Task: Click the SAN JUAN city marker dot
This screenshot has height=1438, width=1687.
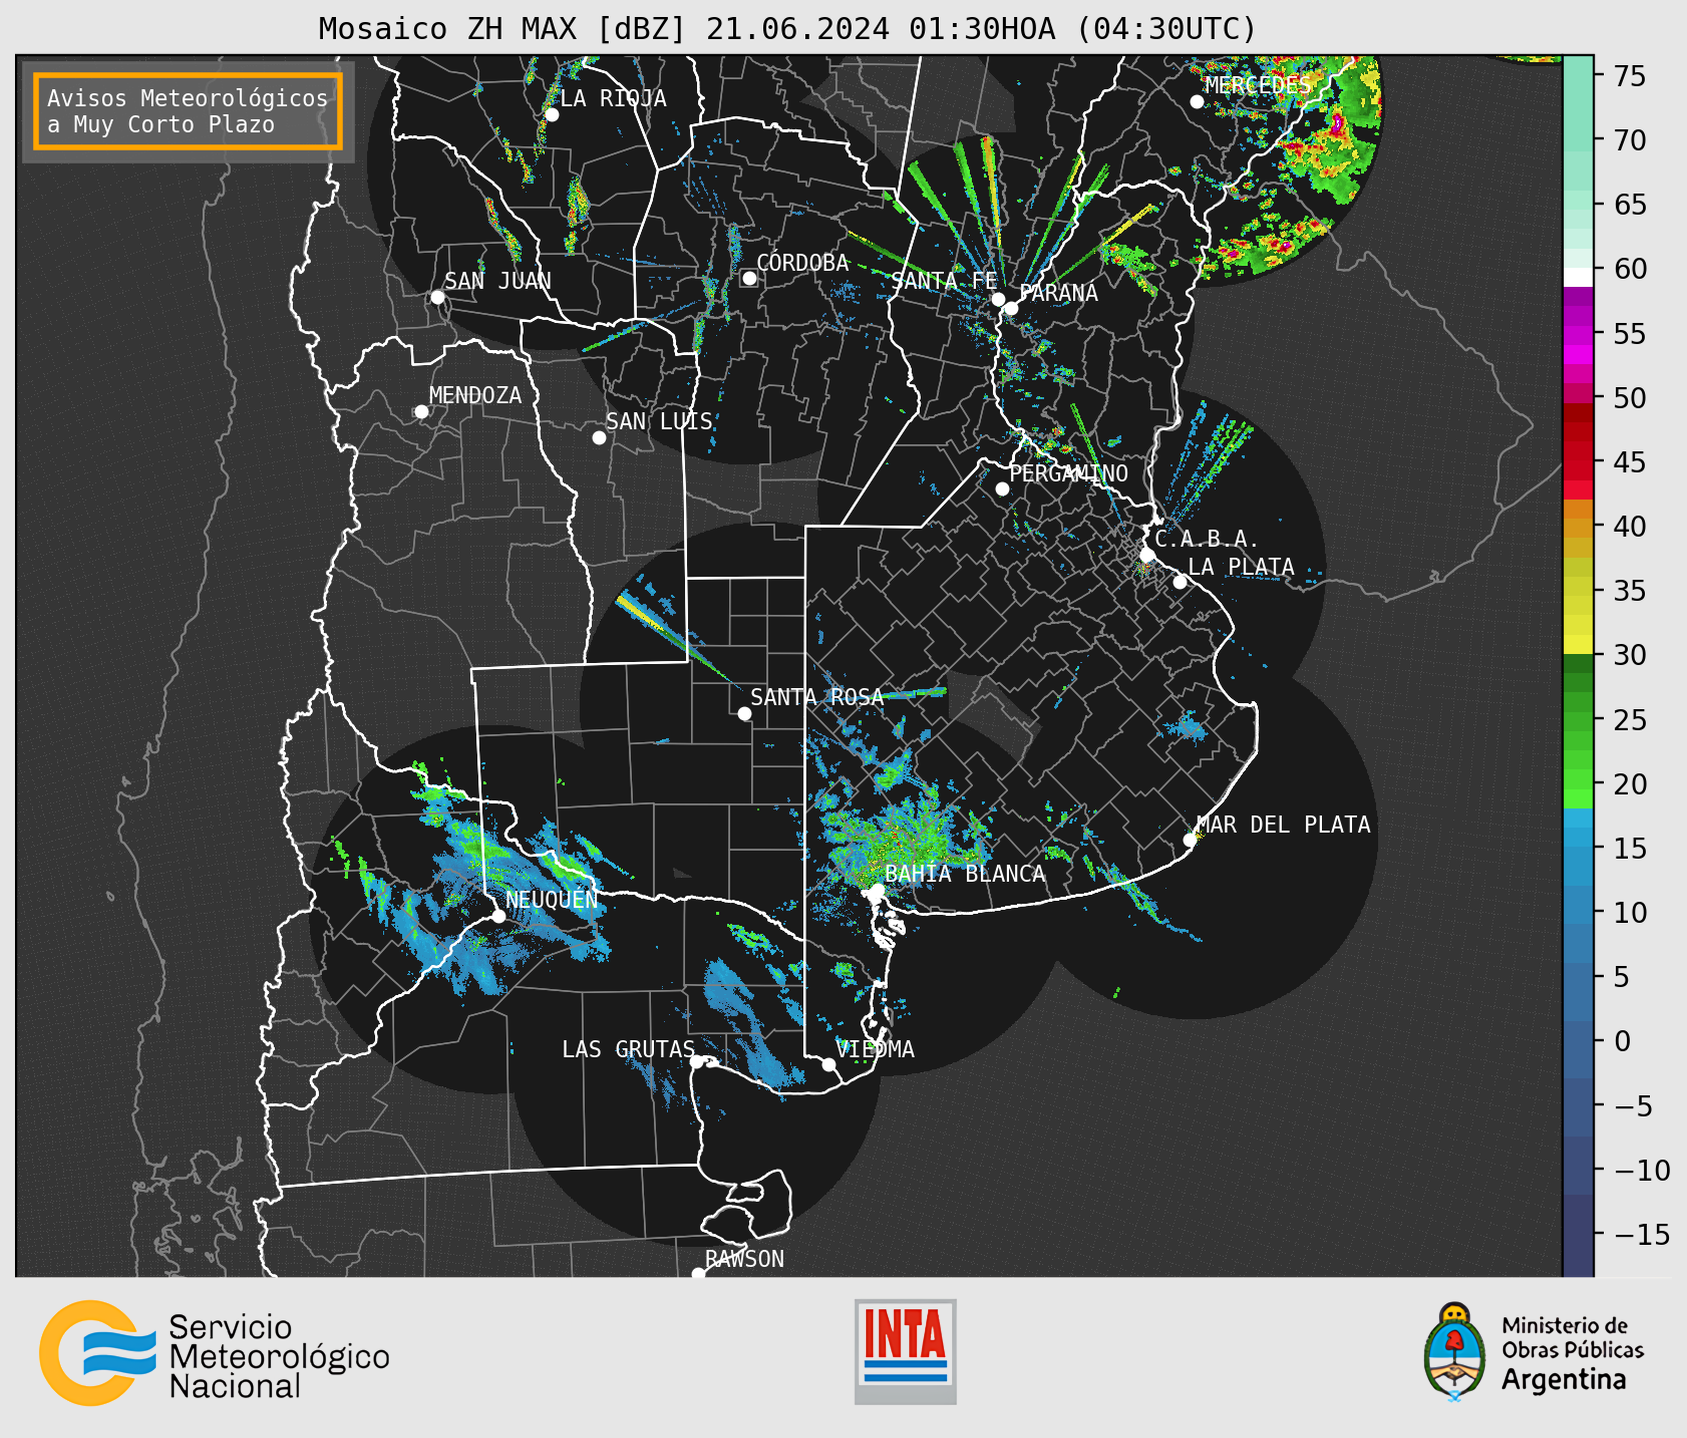Action: pyautogui.click(x=437, y=297)
